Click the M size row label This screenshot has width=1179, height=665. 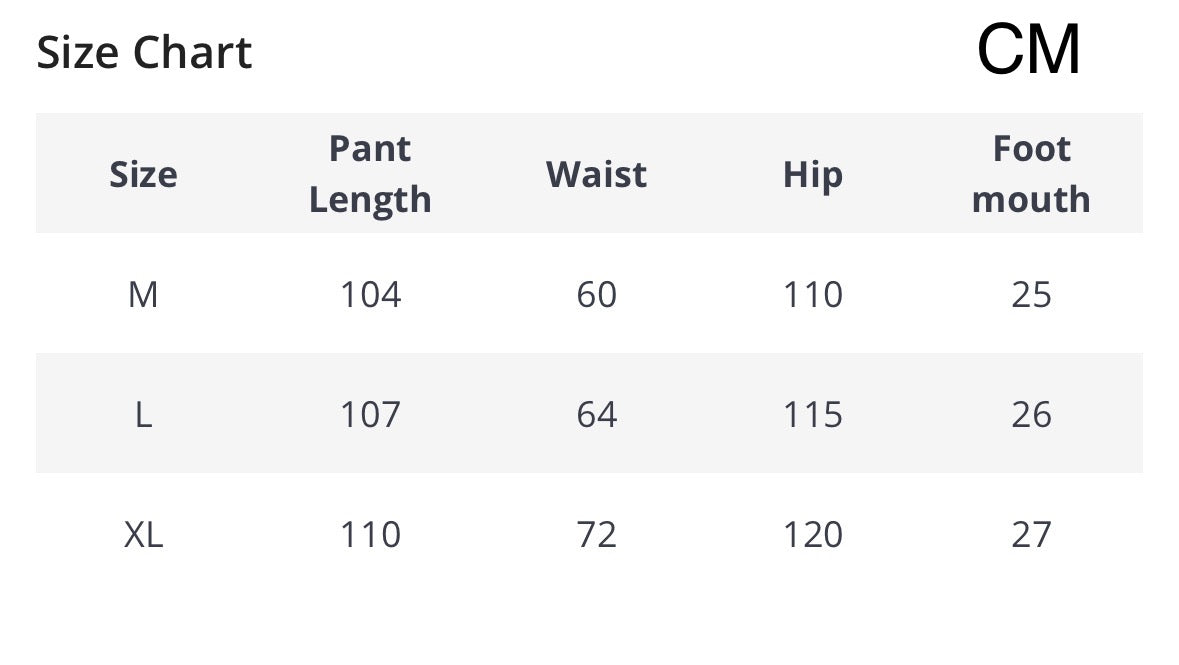[x=143, y=294]
